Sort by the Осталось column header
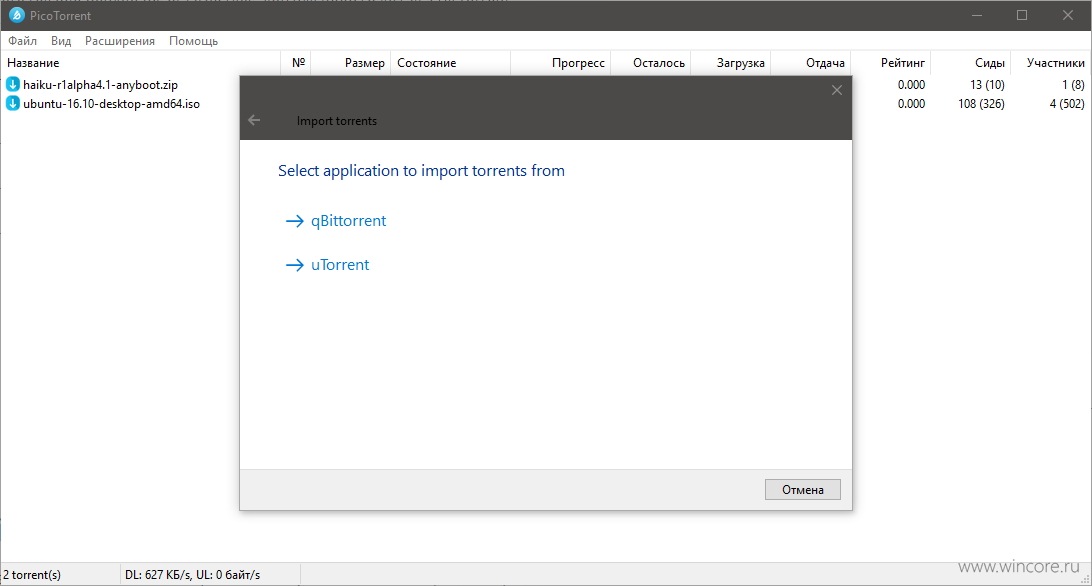Viewport: 1092px width, 586px height. 650,63
